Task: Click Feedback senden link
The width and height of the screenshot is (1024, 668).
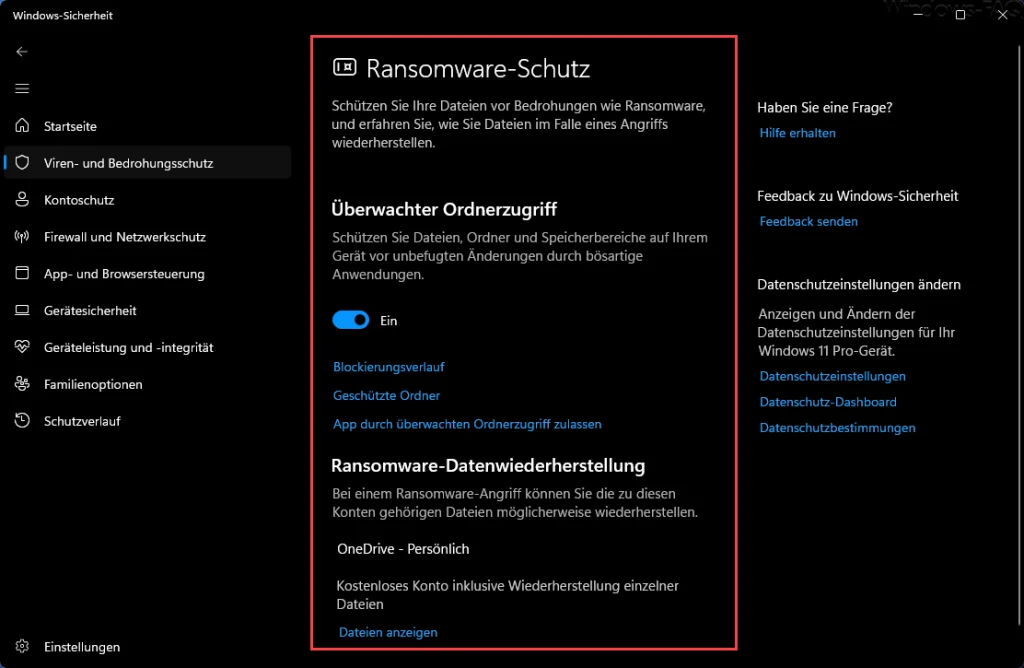Action: click(808, 221)
